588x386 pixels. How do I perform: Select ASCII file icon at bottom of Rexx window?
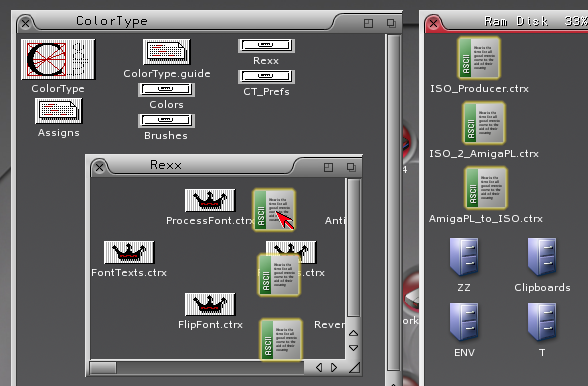point(281,340)
